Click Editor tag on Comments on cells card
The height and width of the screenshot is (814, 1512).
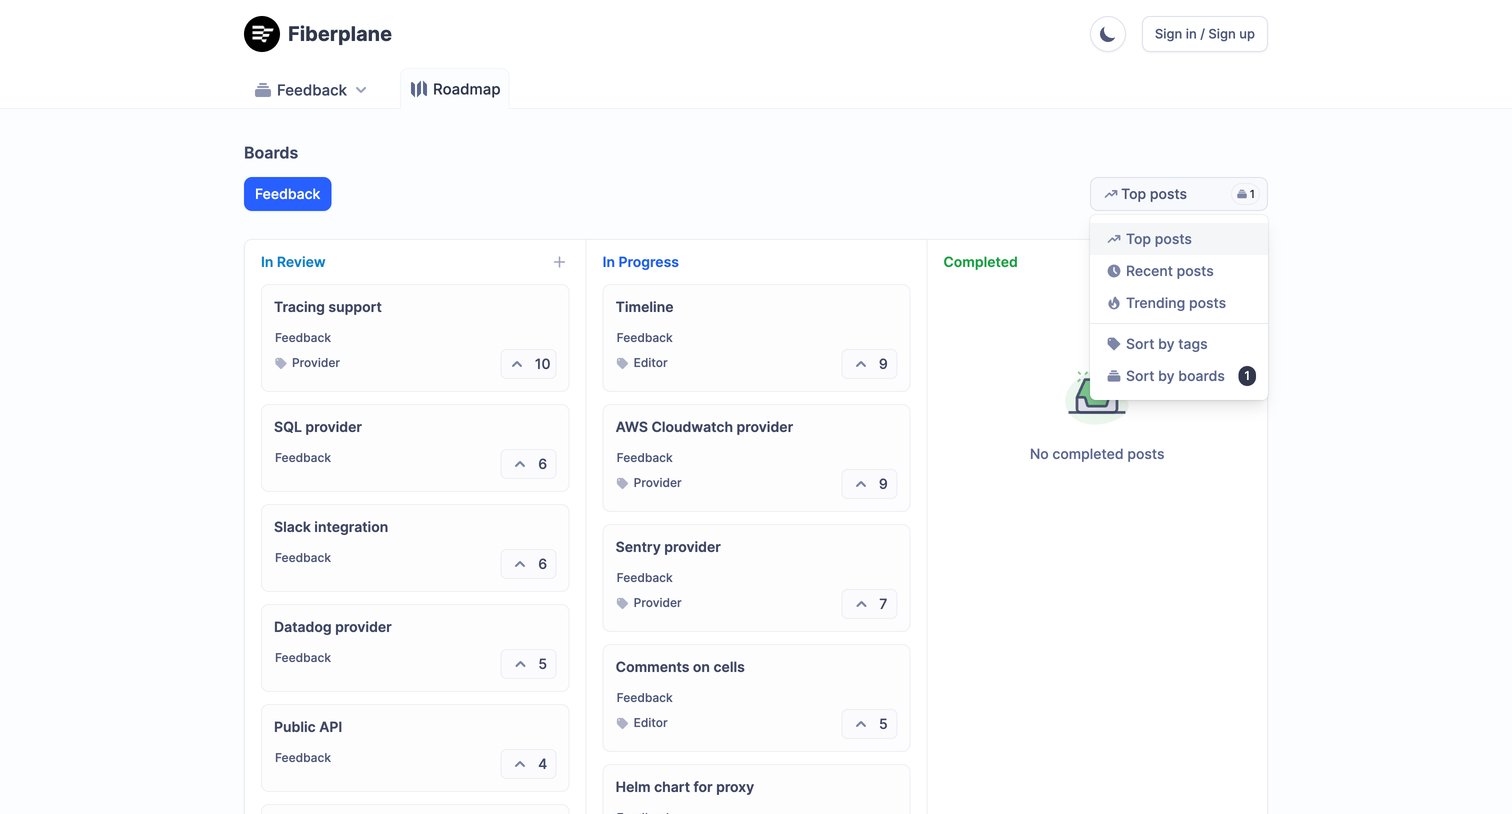(x=642, y=723)
